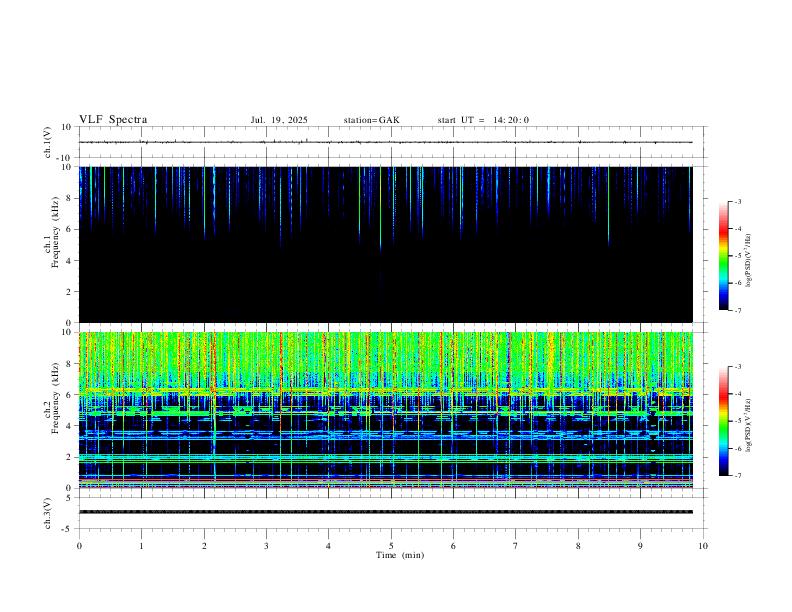This screenshot has height=612, width=792.
Task: Click the ch.2 colorbar log(PSD) label
Action: click(x=749, y=425)
